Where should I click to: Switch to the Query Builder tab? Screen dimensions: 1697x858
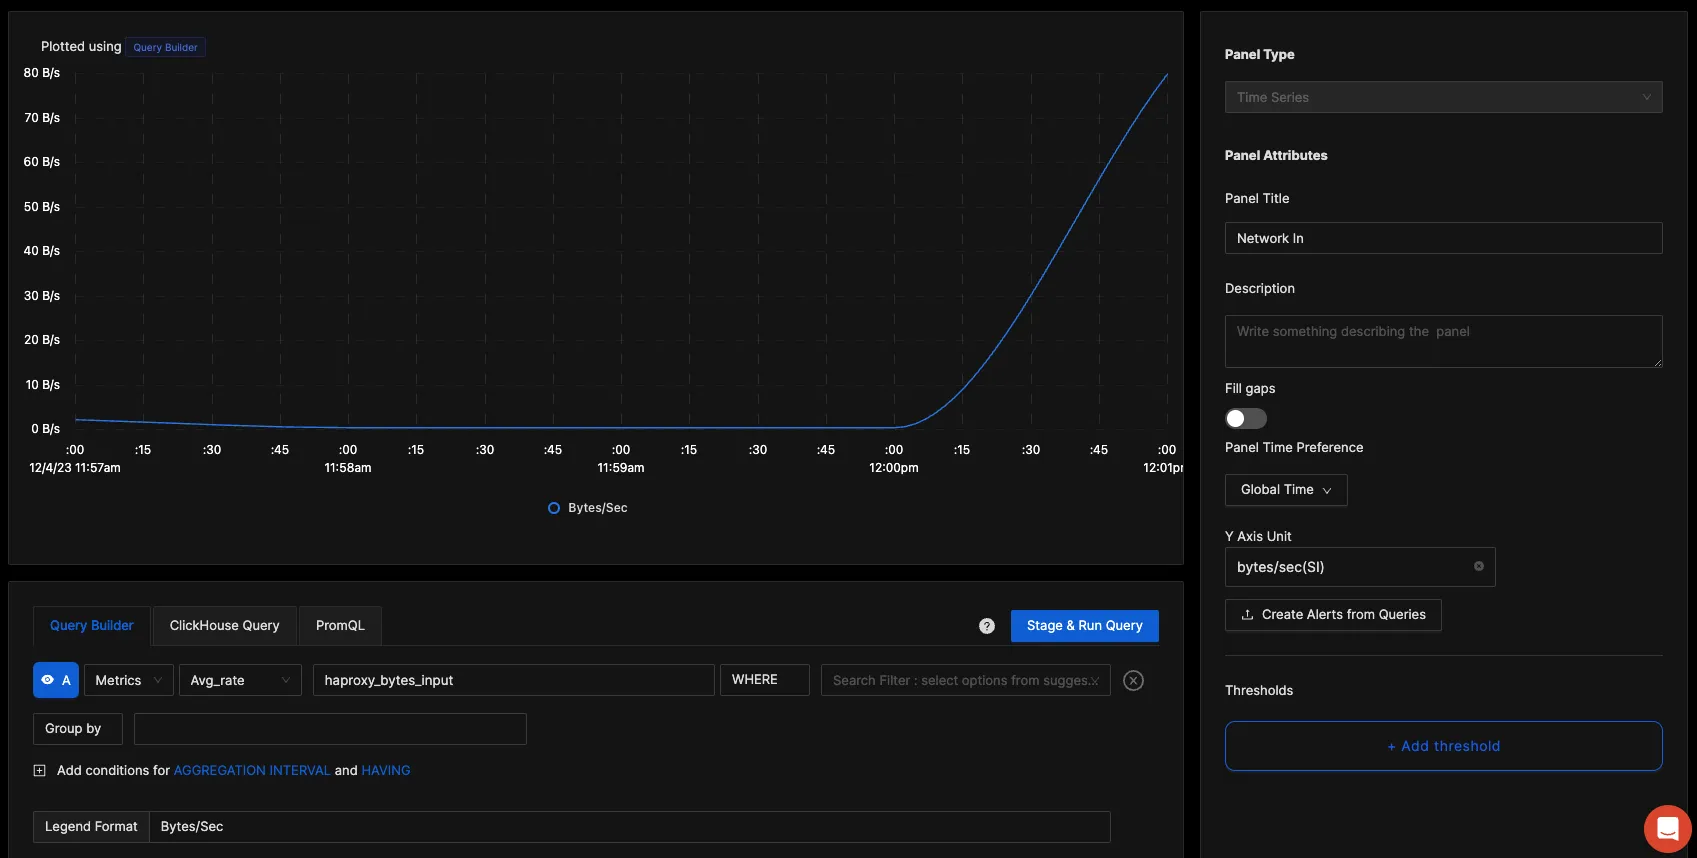coord(91,625)
